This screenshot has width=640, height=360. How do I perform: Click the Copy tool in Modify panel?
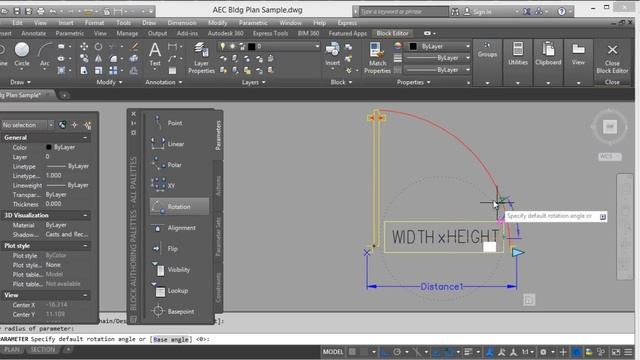coord(84,58)
